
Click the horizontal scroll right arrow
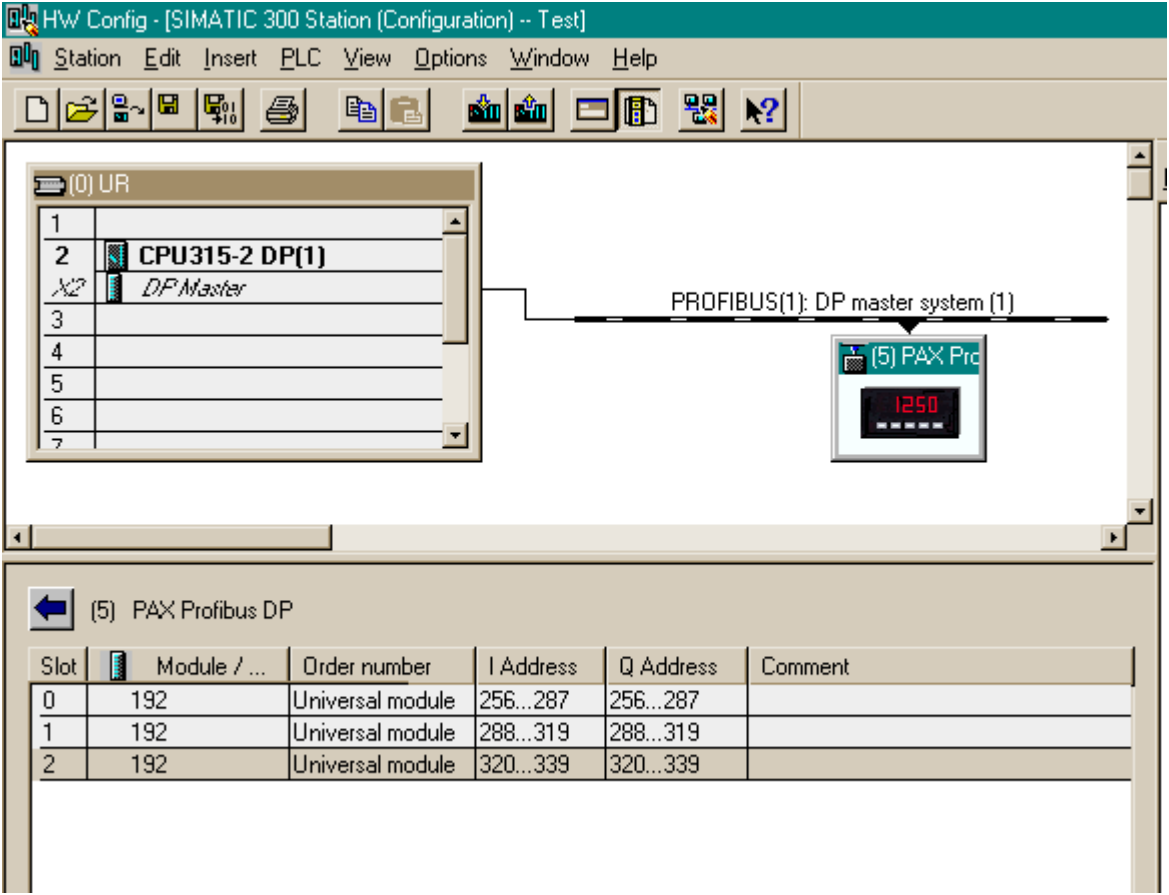pyautogui.click(x=1114, y=536)
